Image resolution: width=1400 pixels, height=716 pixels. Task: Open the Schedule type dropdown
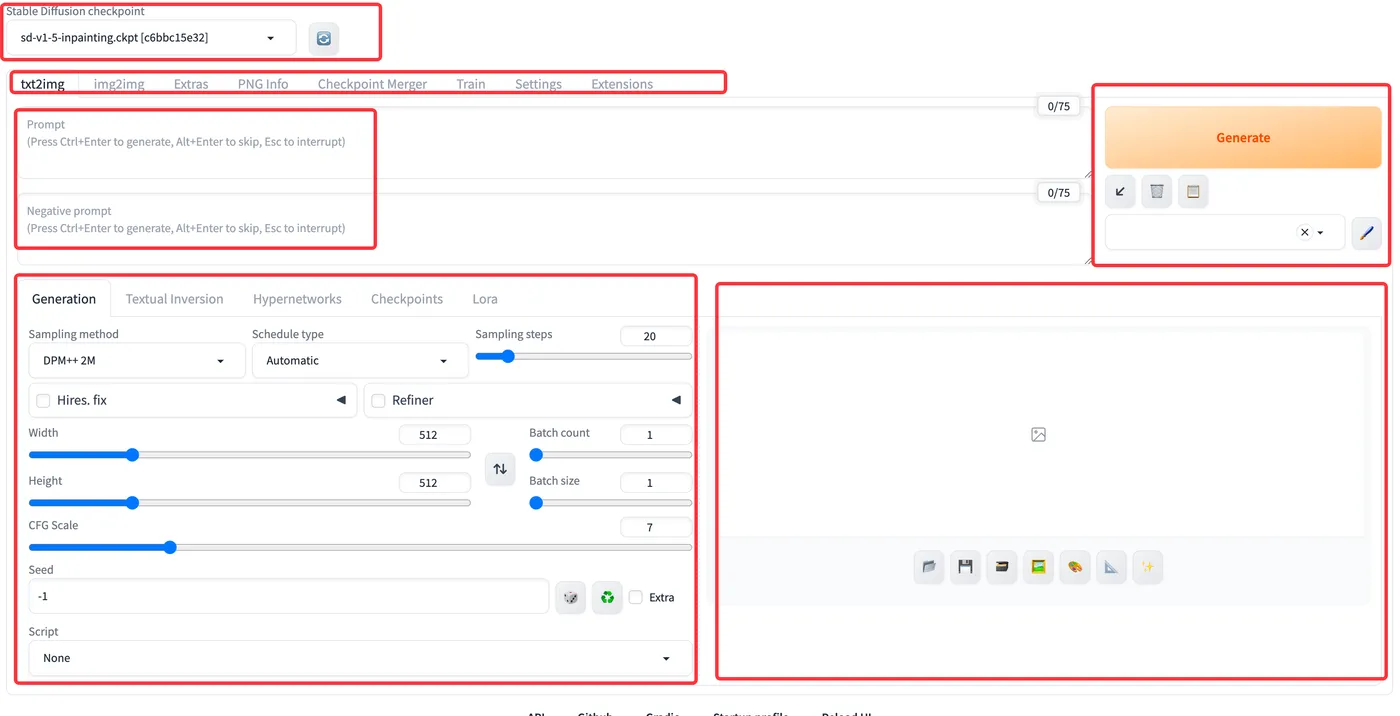pyautogui.click(x=359, y=360)
